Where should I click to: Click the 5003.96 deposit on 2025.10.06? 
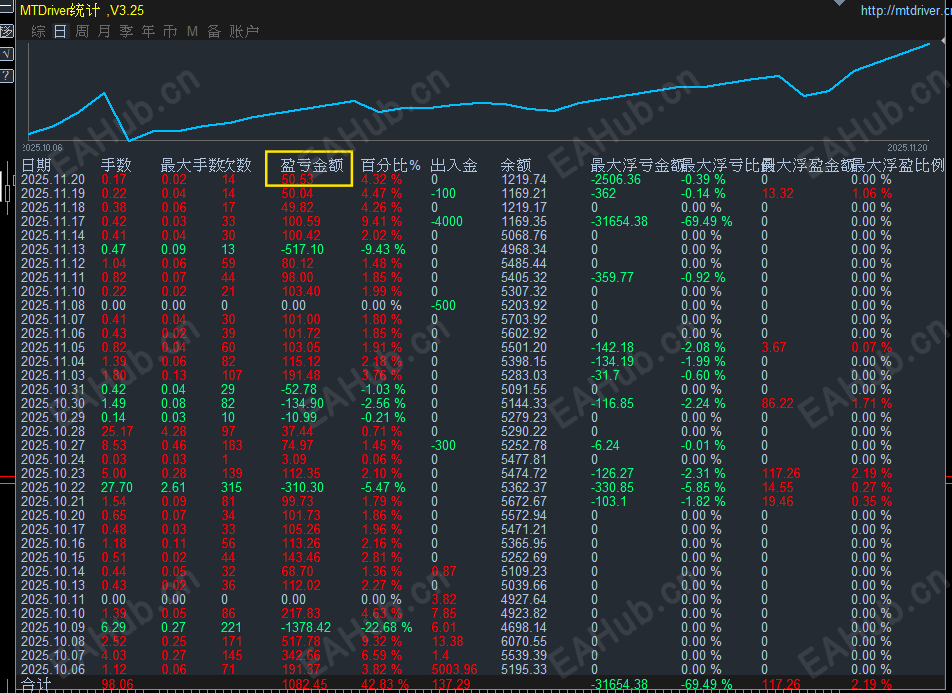(x=454, y=669)
